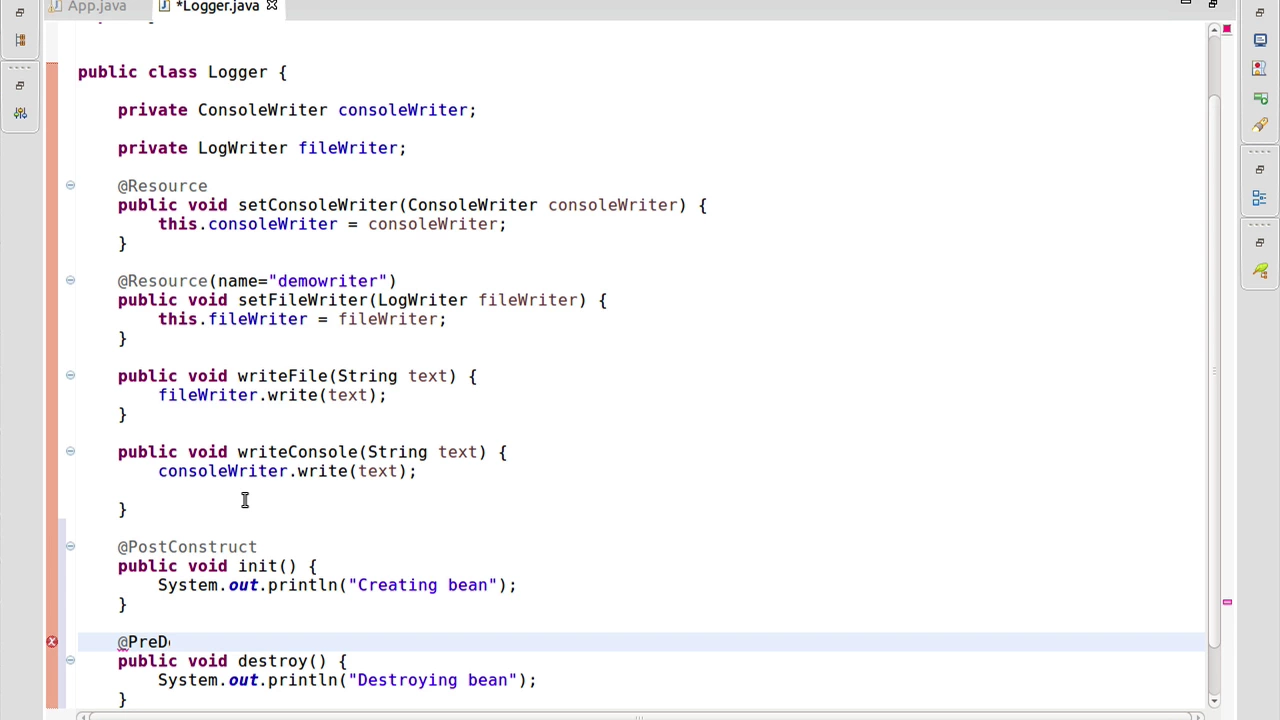Click the "Creating bean" string
Image resolution: width=1280 pixels, height=720 pixels.
click(x=422, y=585)
